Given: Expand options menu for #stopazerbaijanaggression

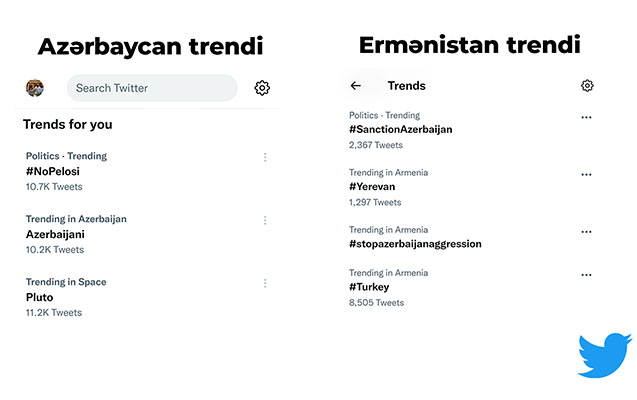Looking at the screenshot, I should (x=586, y=231).
